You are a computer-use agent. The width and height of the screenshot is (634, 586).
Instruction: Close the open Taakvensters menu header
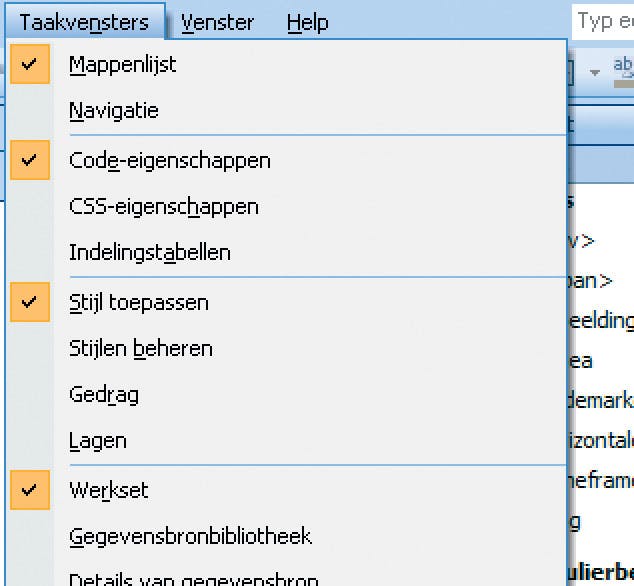coord(84,22)
